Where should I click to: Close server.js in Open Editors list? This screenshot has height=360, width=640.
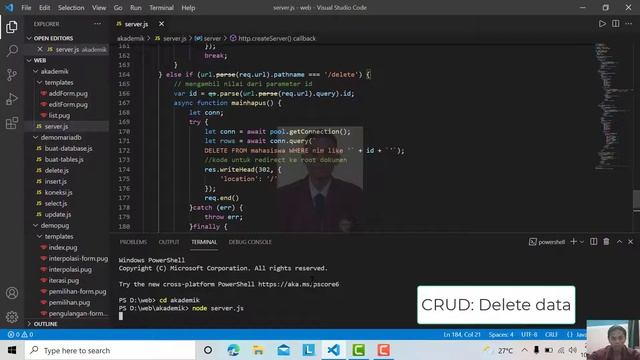(x=40, y=49)
